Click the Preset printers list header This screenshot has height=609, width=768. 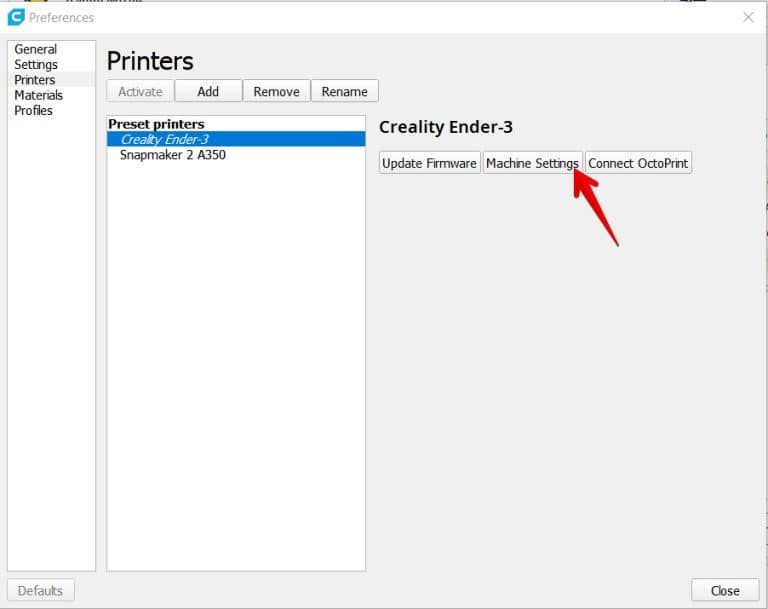(x=156, y=124)
